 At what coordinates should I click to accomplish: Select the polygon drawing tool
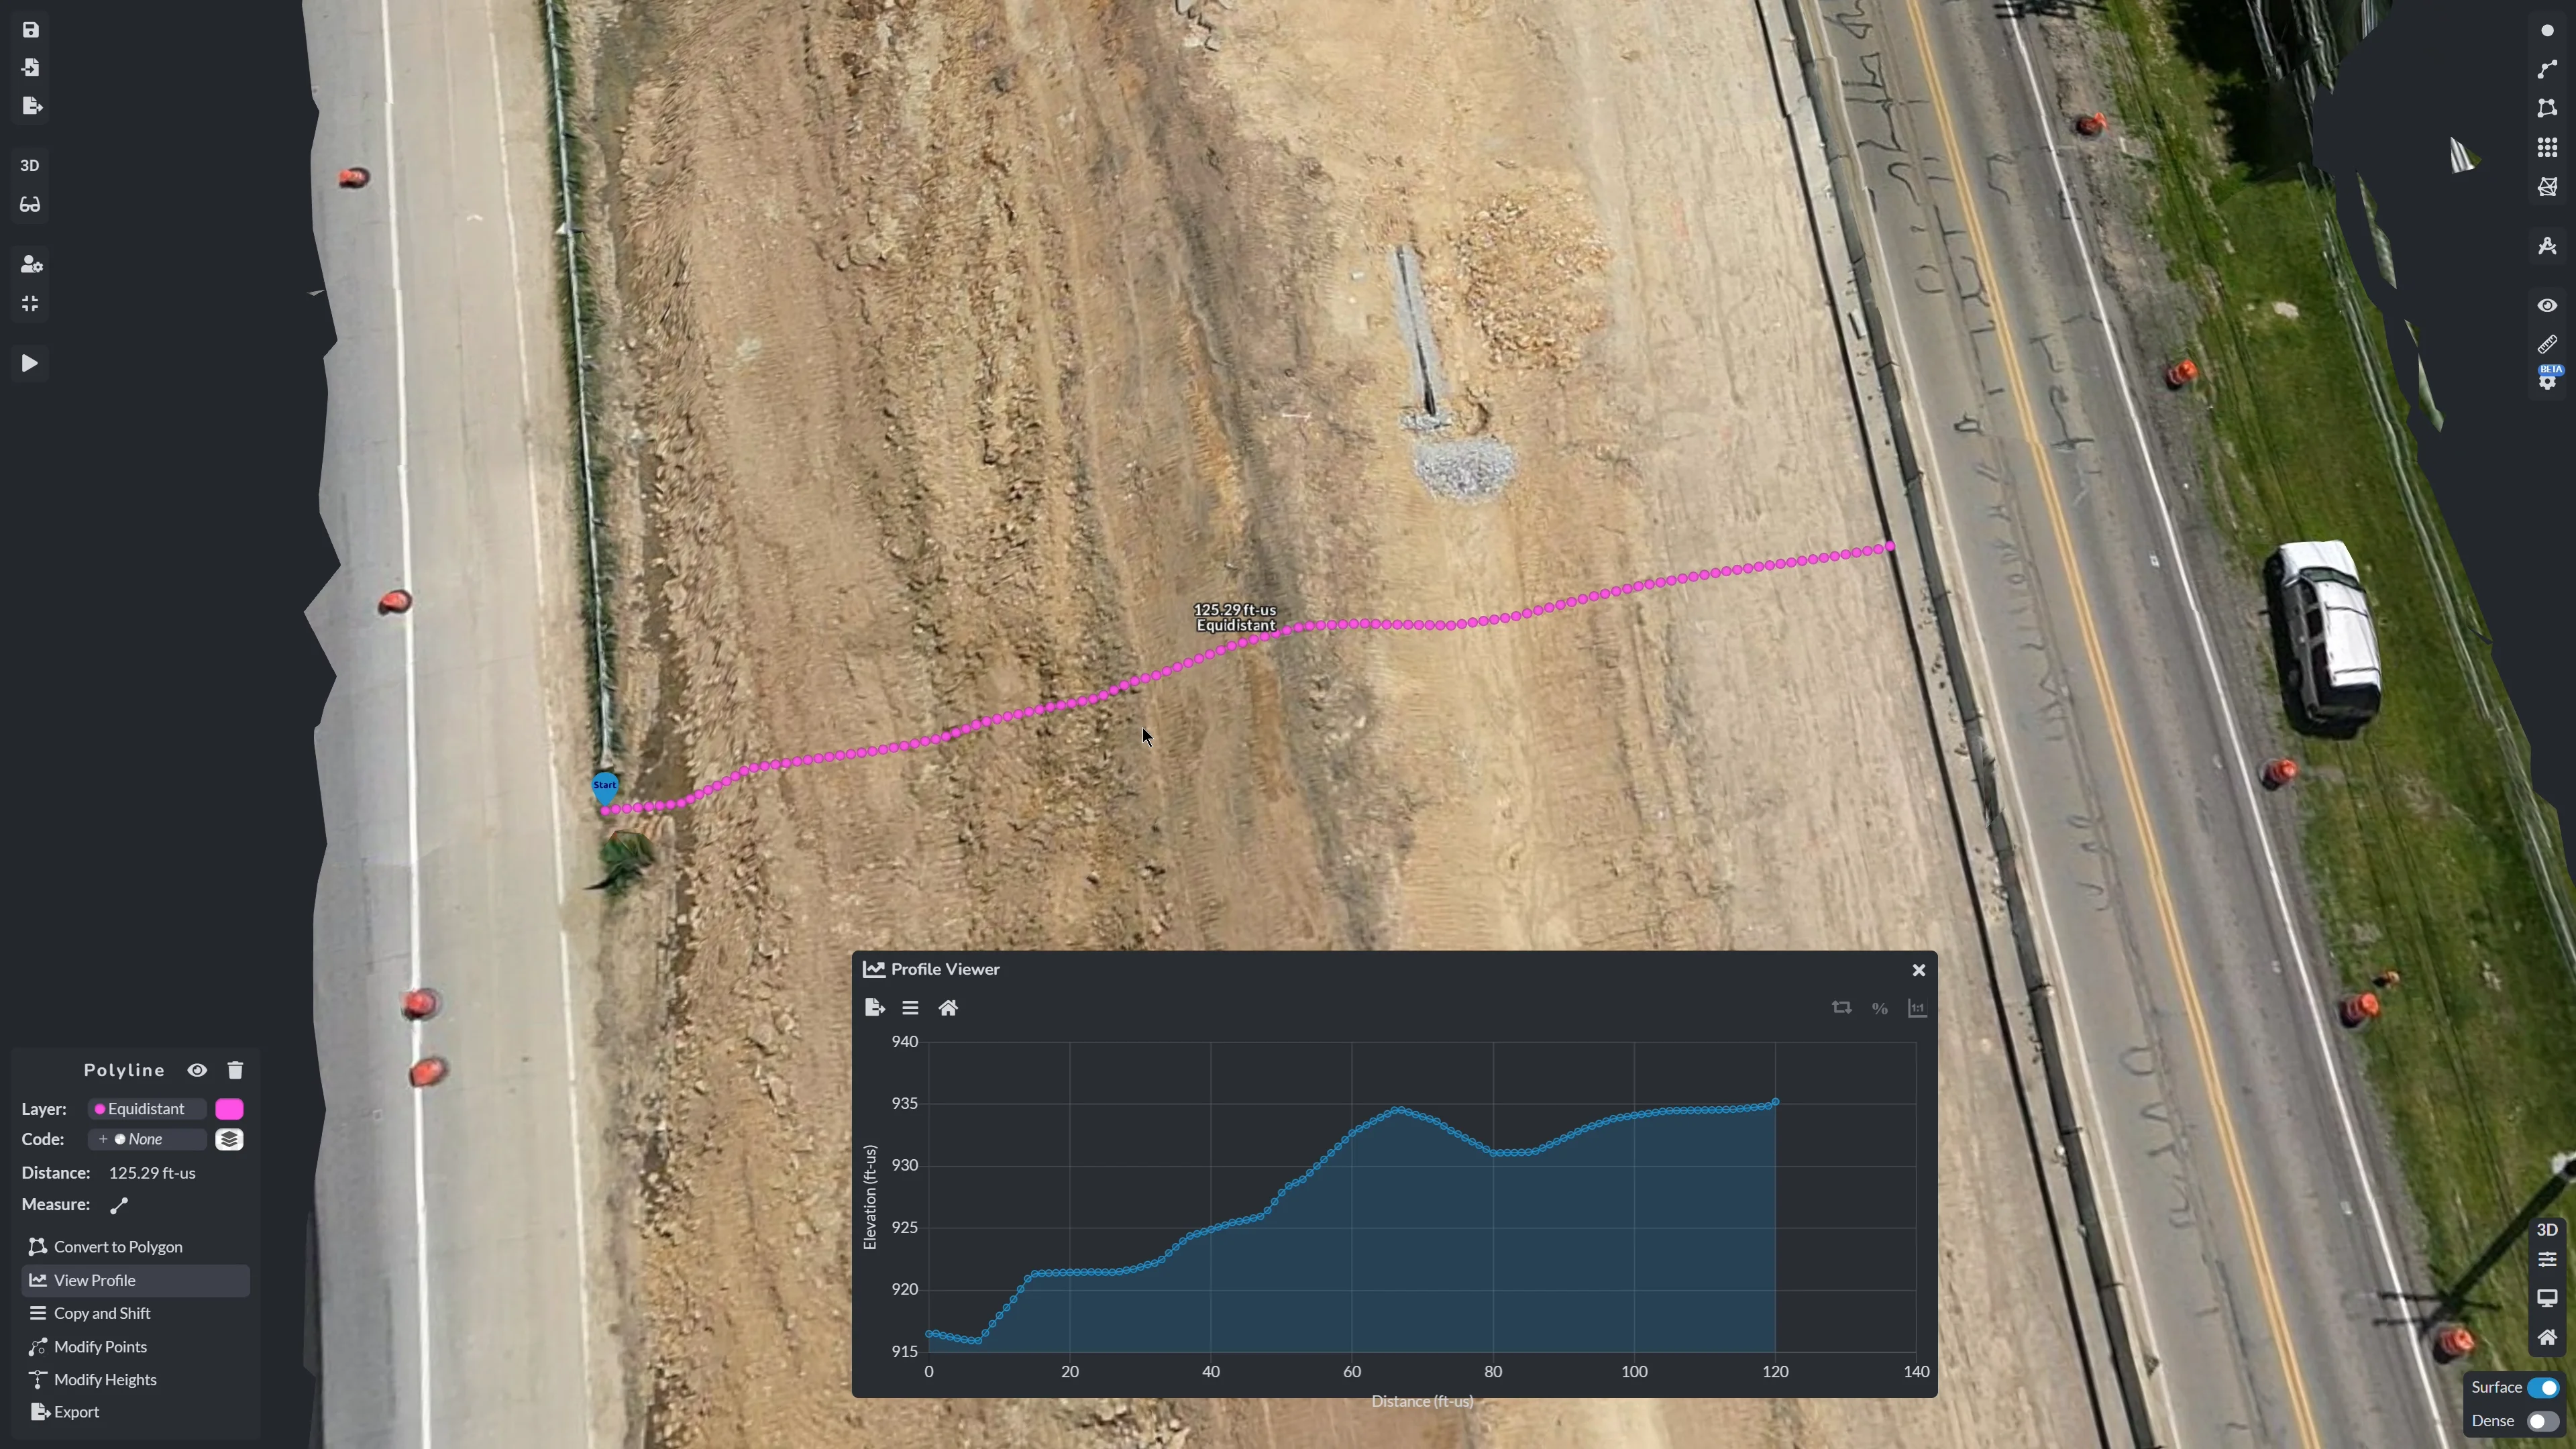2546,108
